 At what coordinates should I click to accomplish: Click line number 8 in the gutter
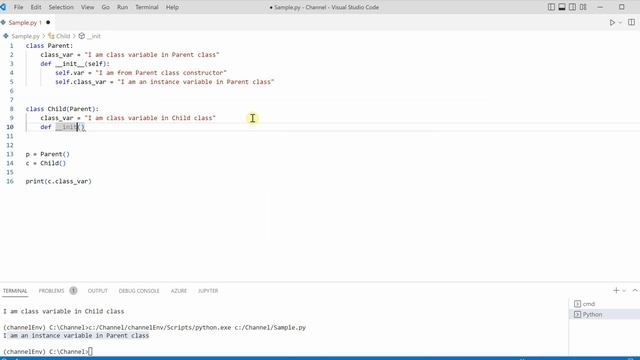[x=11, y=109]
